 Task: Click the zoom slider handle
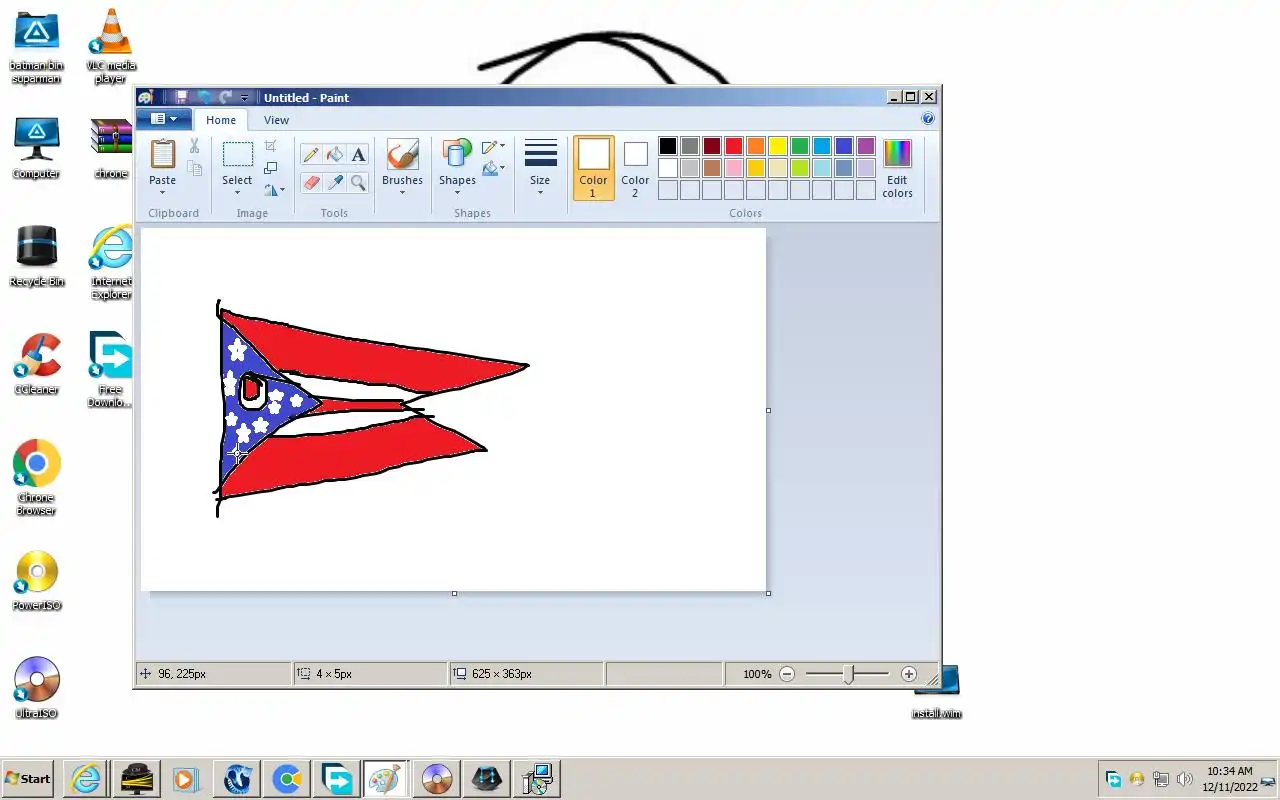coord(848,674)
